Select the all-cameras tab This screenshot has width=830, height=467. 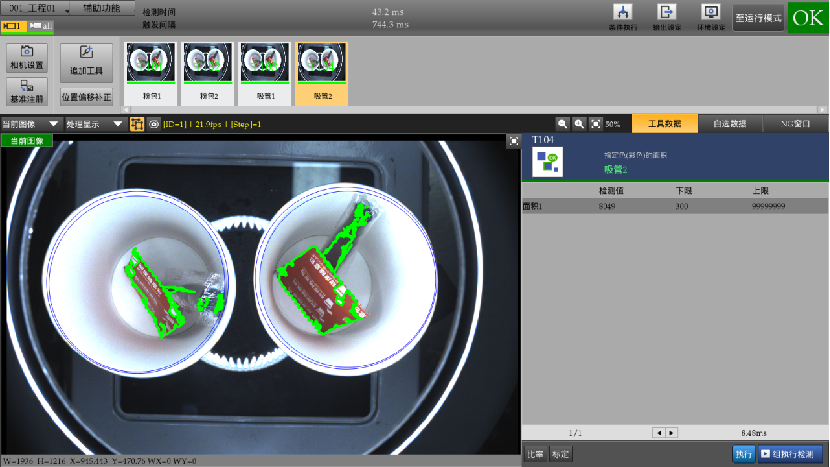click(x=40, y=26)
